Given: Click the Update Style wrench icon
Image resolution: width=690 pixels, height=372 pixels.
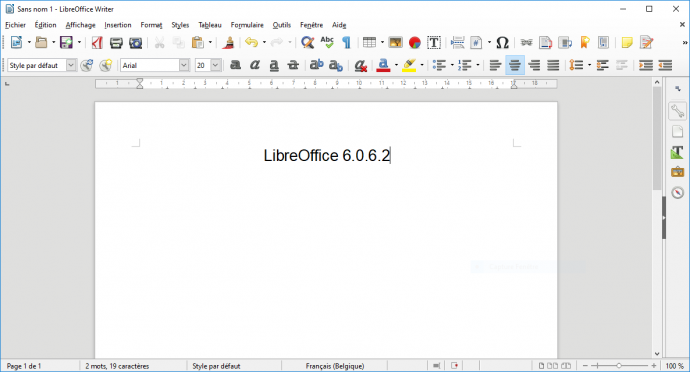Looking at the screenshot, I should [x=87, y=66].
